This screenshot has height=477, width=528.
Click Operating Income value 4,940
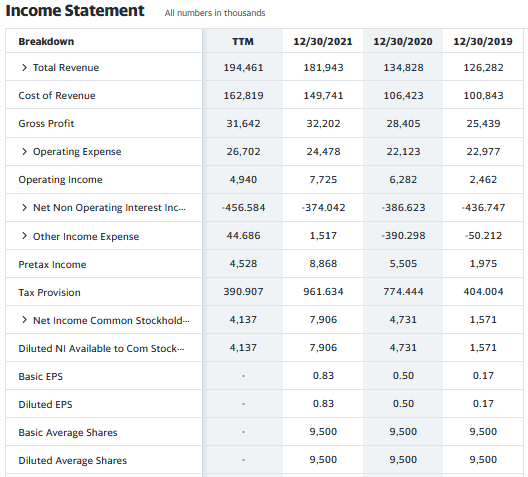click(243, 179)
